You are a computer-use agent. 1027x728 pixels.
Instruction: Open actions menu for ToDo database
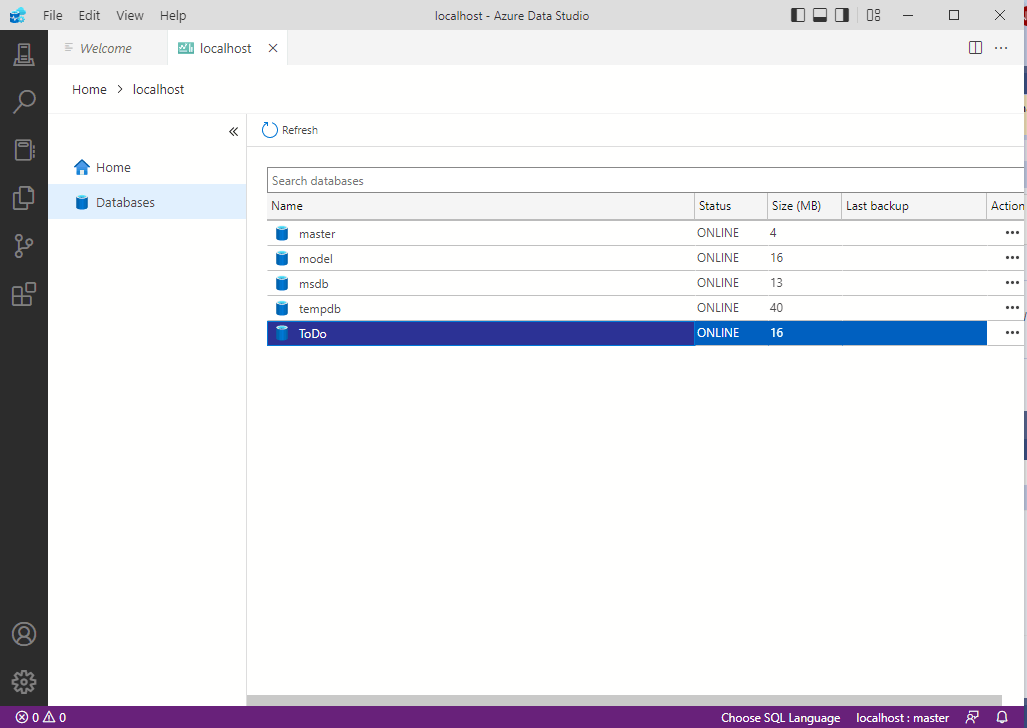coord(1012,333)
